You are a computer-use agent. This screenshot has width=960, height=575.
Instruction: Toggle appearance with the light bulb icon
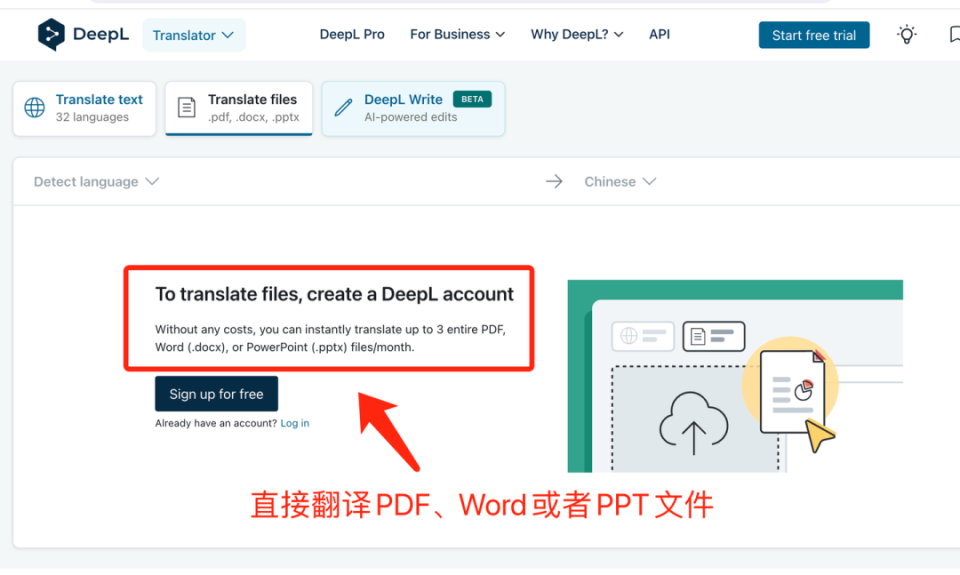tap(907, 34)
